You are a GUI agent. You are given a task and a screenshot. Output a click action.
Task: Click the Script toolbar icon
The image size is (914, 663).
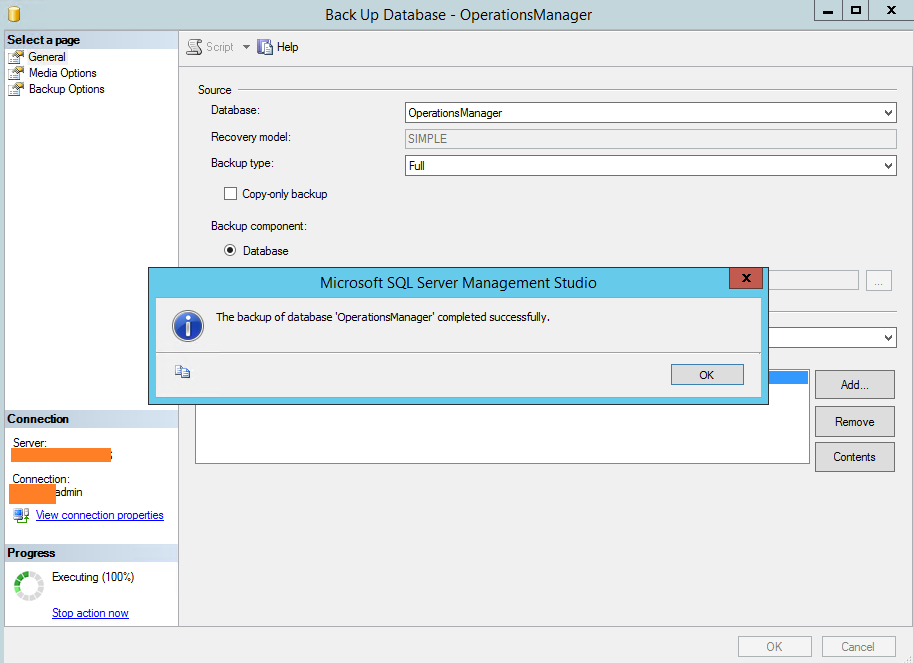click(x=194, y=47)
